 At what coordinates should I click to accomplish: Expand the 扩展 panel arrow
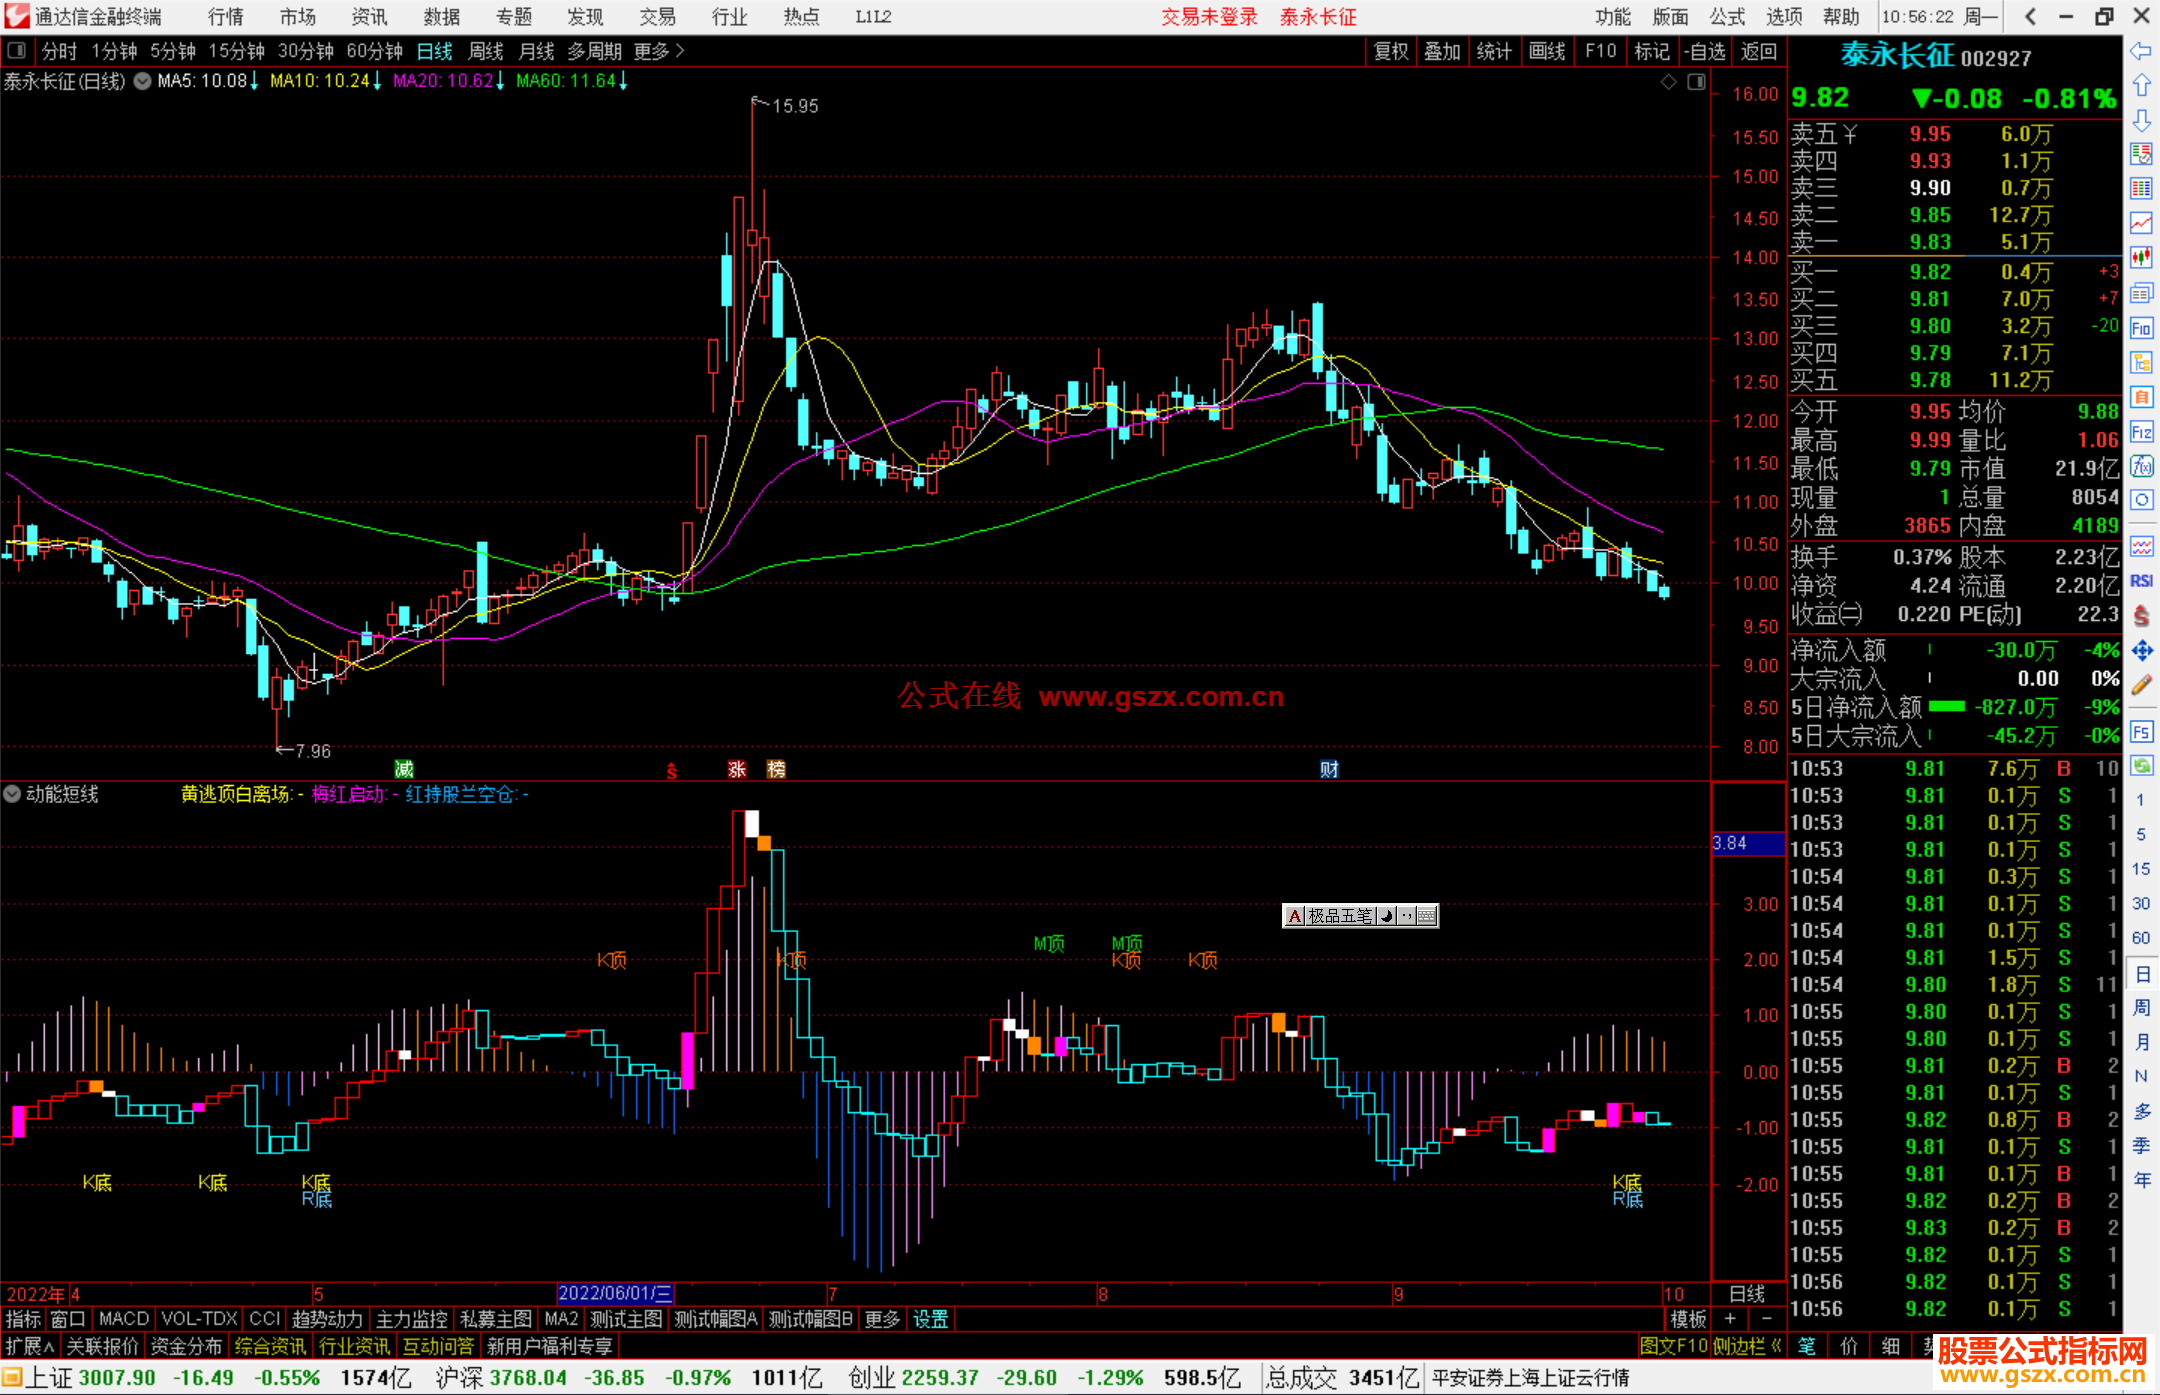point(30,1346)
